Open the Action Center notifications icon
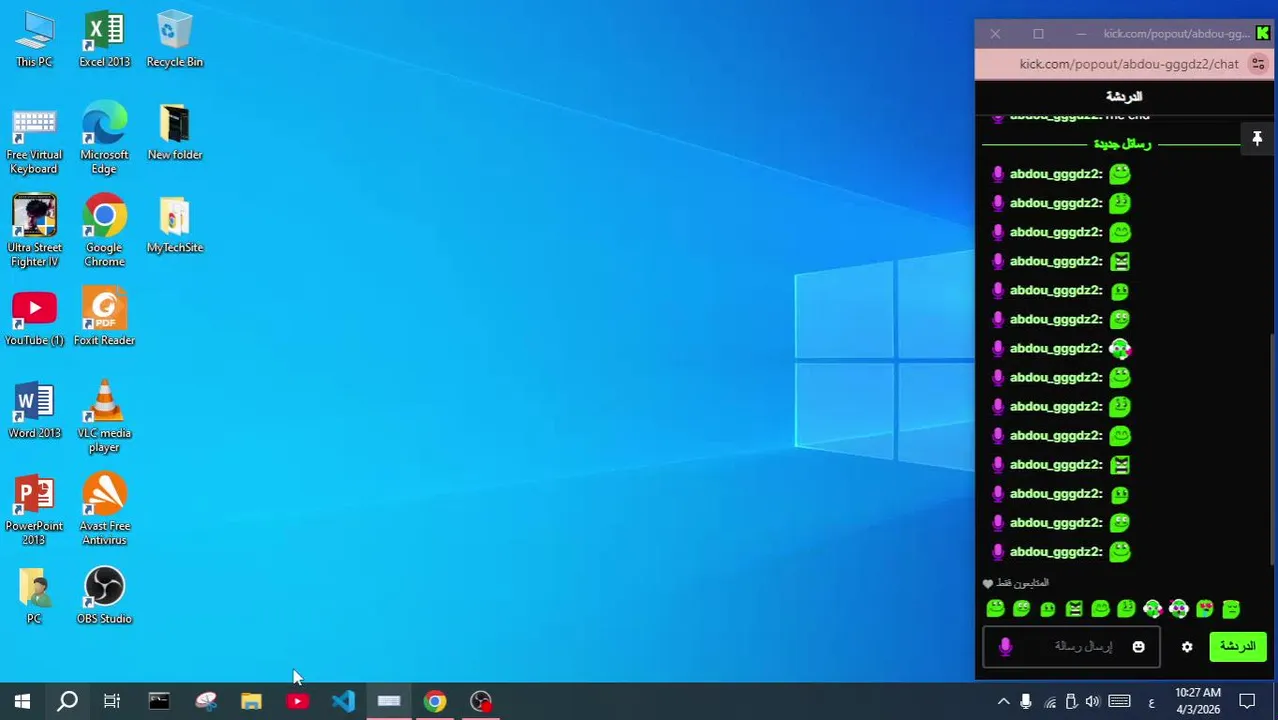 point(1247,701)
